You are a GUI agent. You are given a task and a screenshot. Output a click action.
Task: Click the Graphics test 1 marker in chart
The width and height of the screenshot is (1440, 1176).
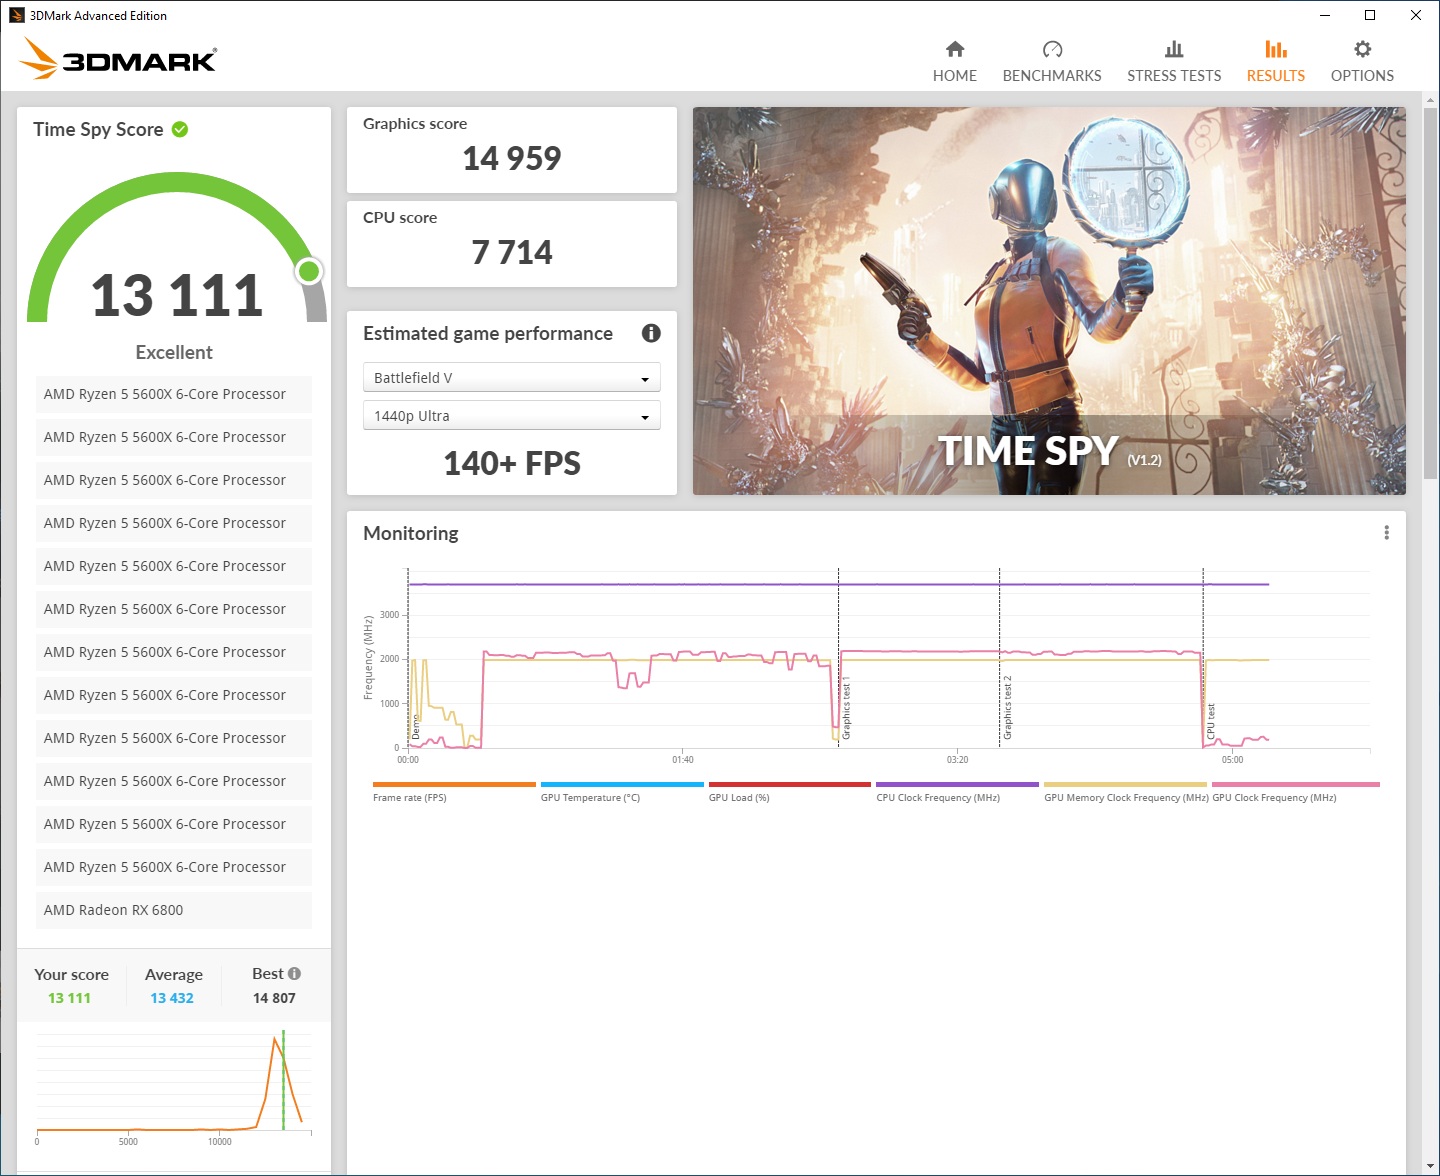[846, 708]
